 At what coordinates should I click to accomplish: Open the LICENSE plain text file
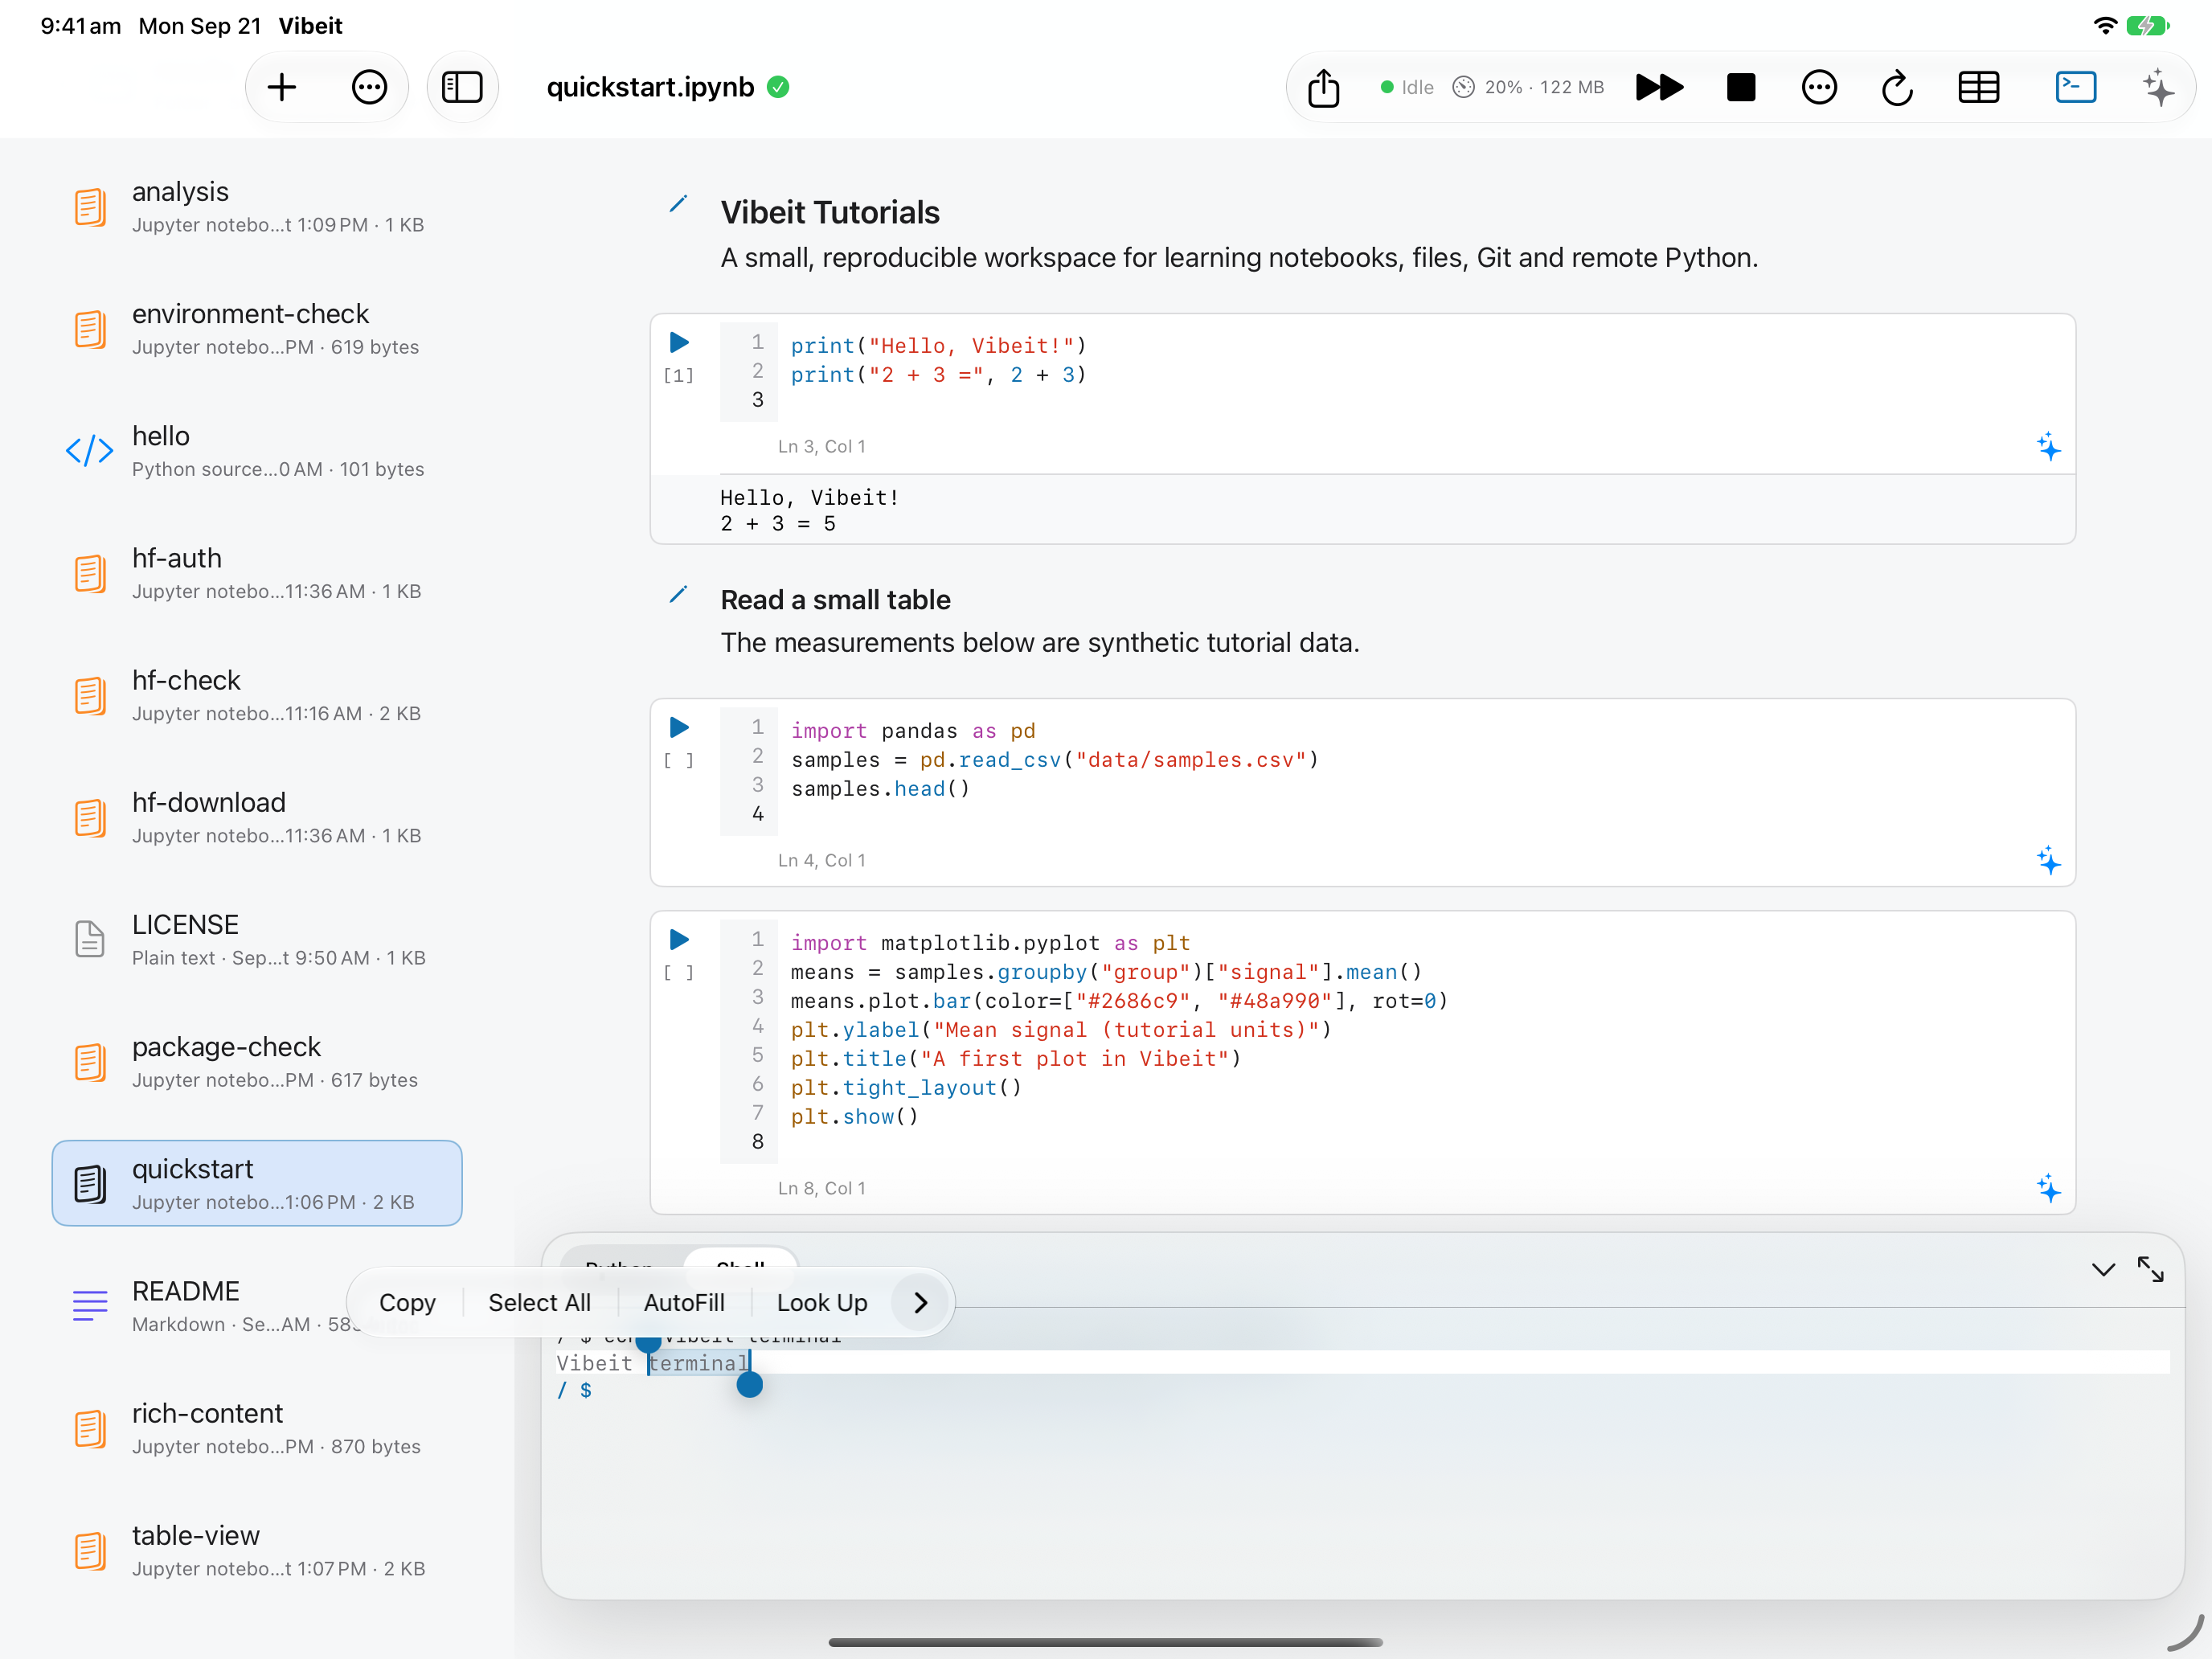[257, 939]
